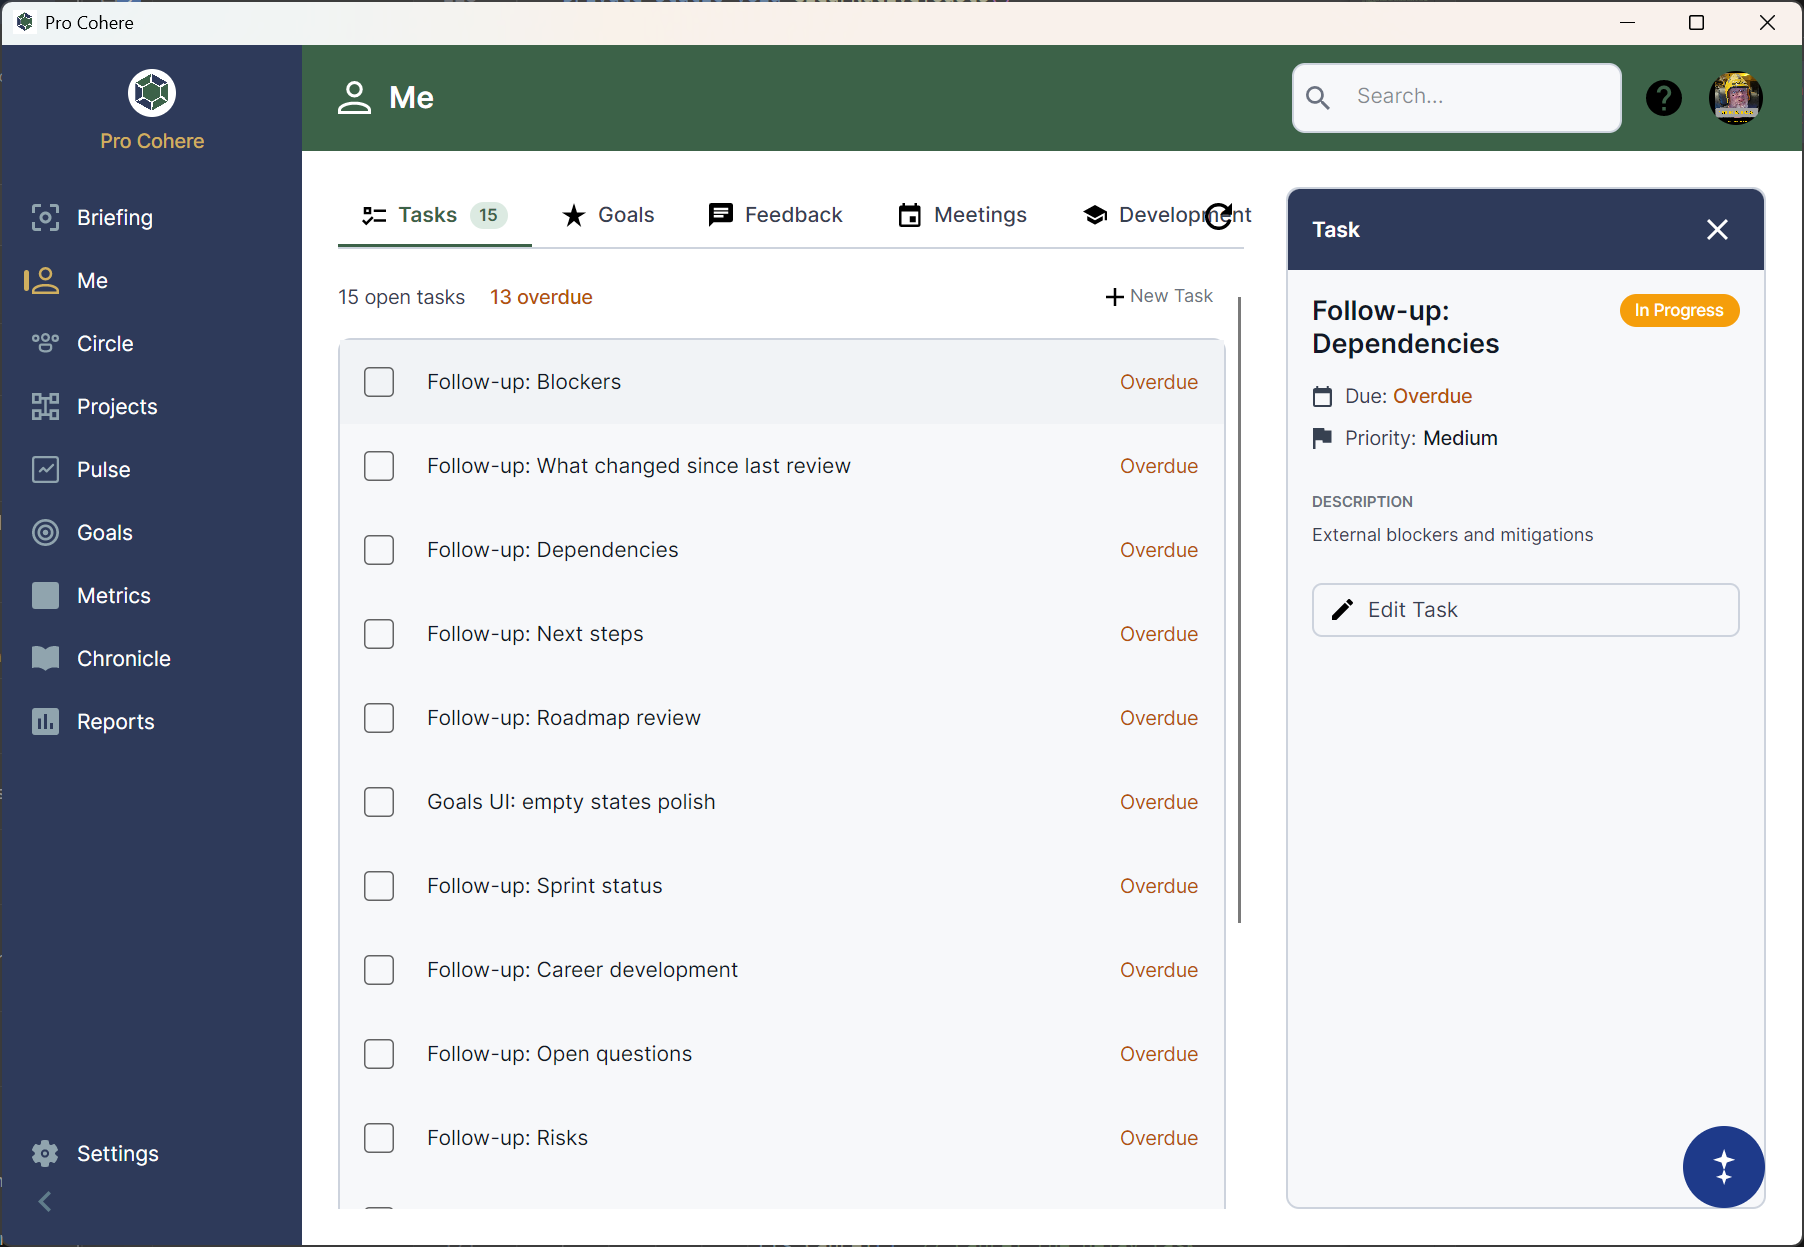Click the refresh icon near Development tab
The width and height of the screenshot is (1804, 1247).
(1218, 216)
